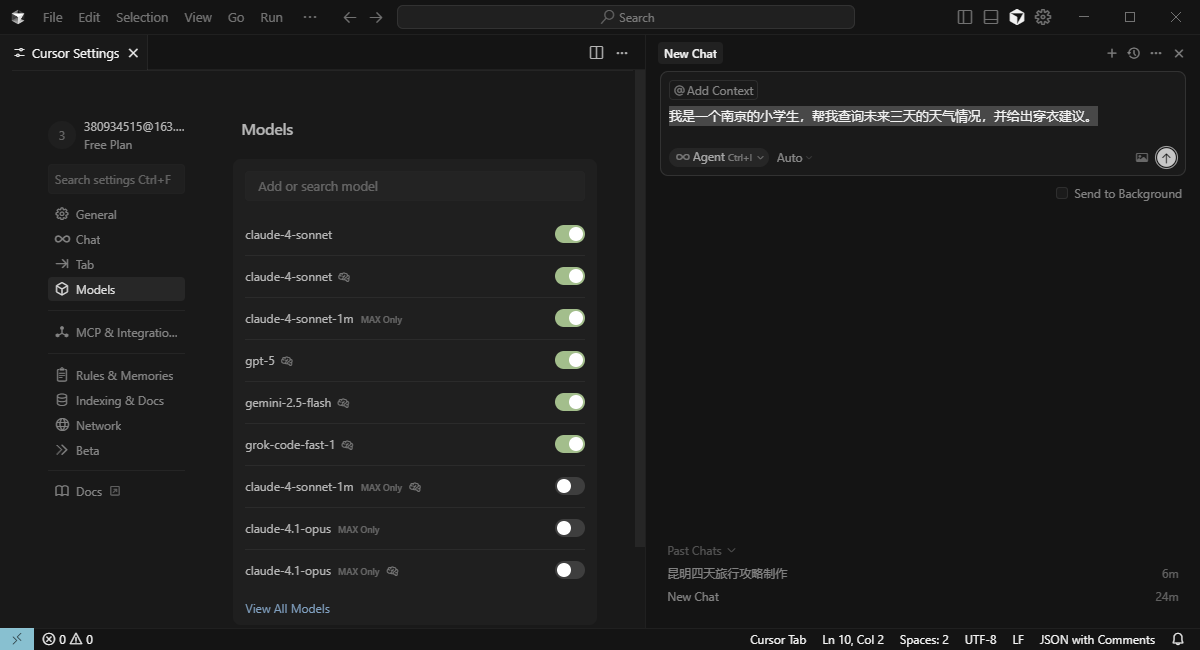The height and width of the screenshot is (650, 1200).
Task: Open the overflow menu ellipsis in menu bar
Action: tap(310, 17)
